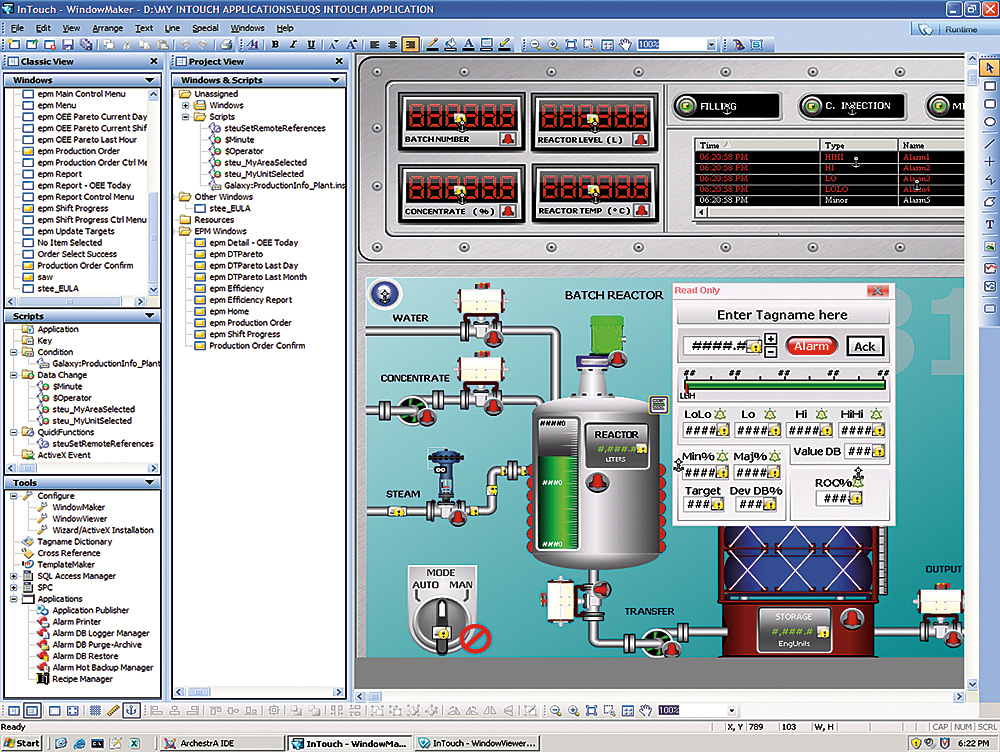This screenshot has height=752, width=1000.
Task: Select the Pan hand tool
Action: pyautogui.click(x=625, y=45)
